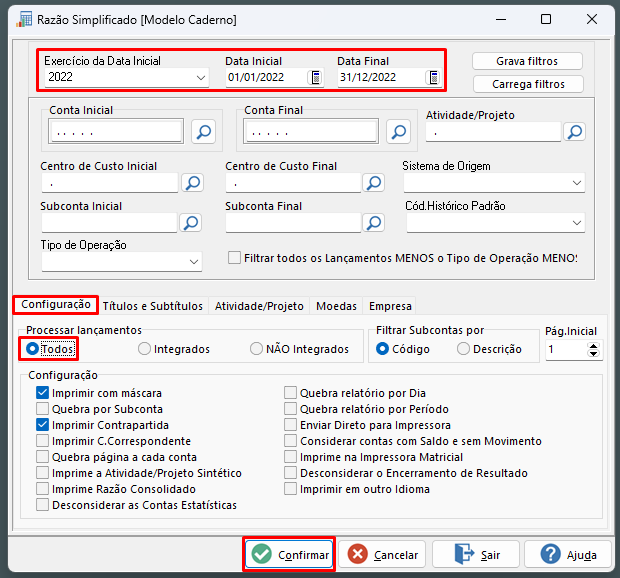Open Sistema de Origem dropdown
The height and width of the screenshot is (578, 620).
pyautogui.click(x=577, y=183)
